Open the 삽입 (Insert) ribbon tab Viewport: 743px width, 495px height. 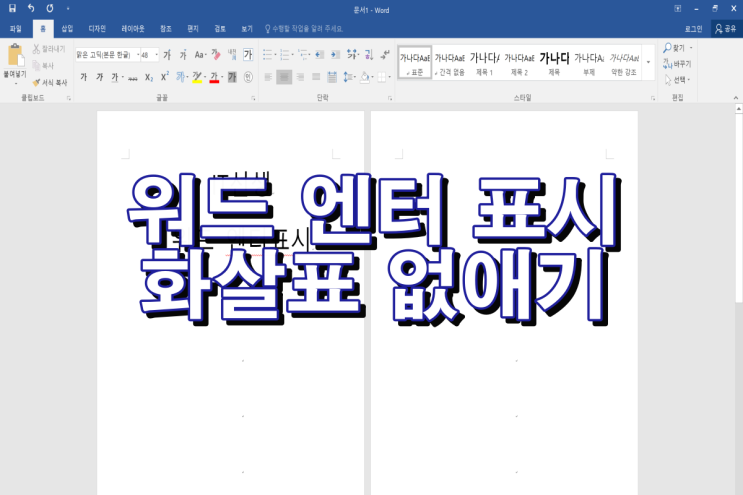[67, 29]
